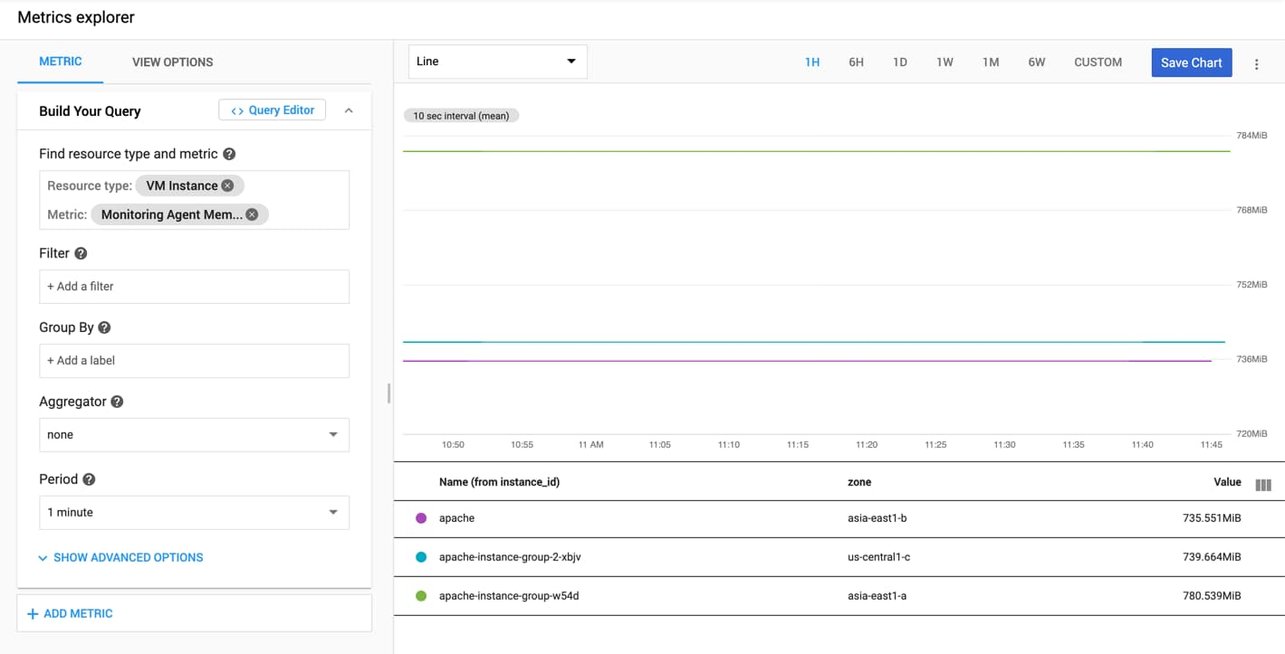Collapse the Build Your Query section
The image size is (1285, 654).
[x=349, y=111]
